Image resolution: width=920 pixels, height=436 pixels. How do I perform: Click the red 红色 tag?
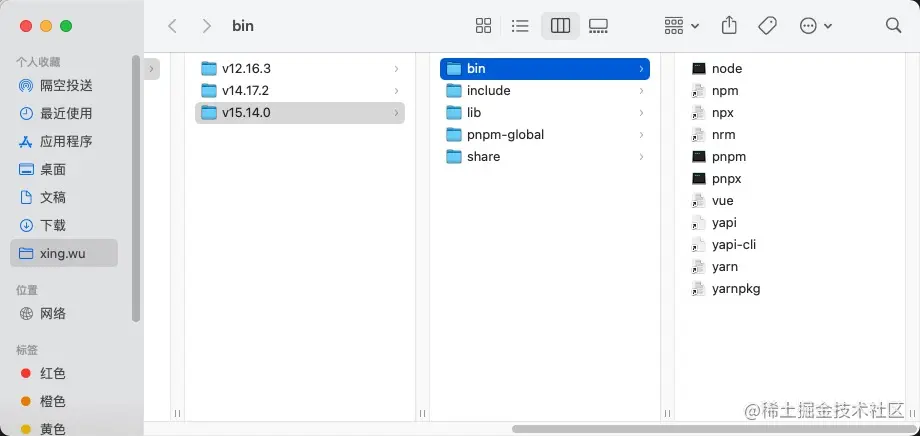(52, 374)
